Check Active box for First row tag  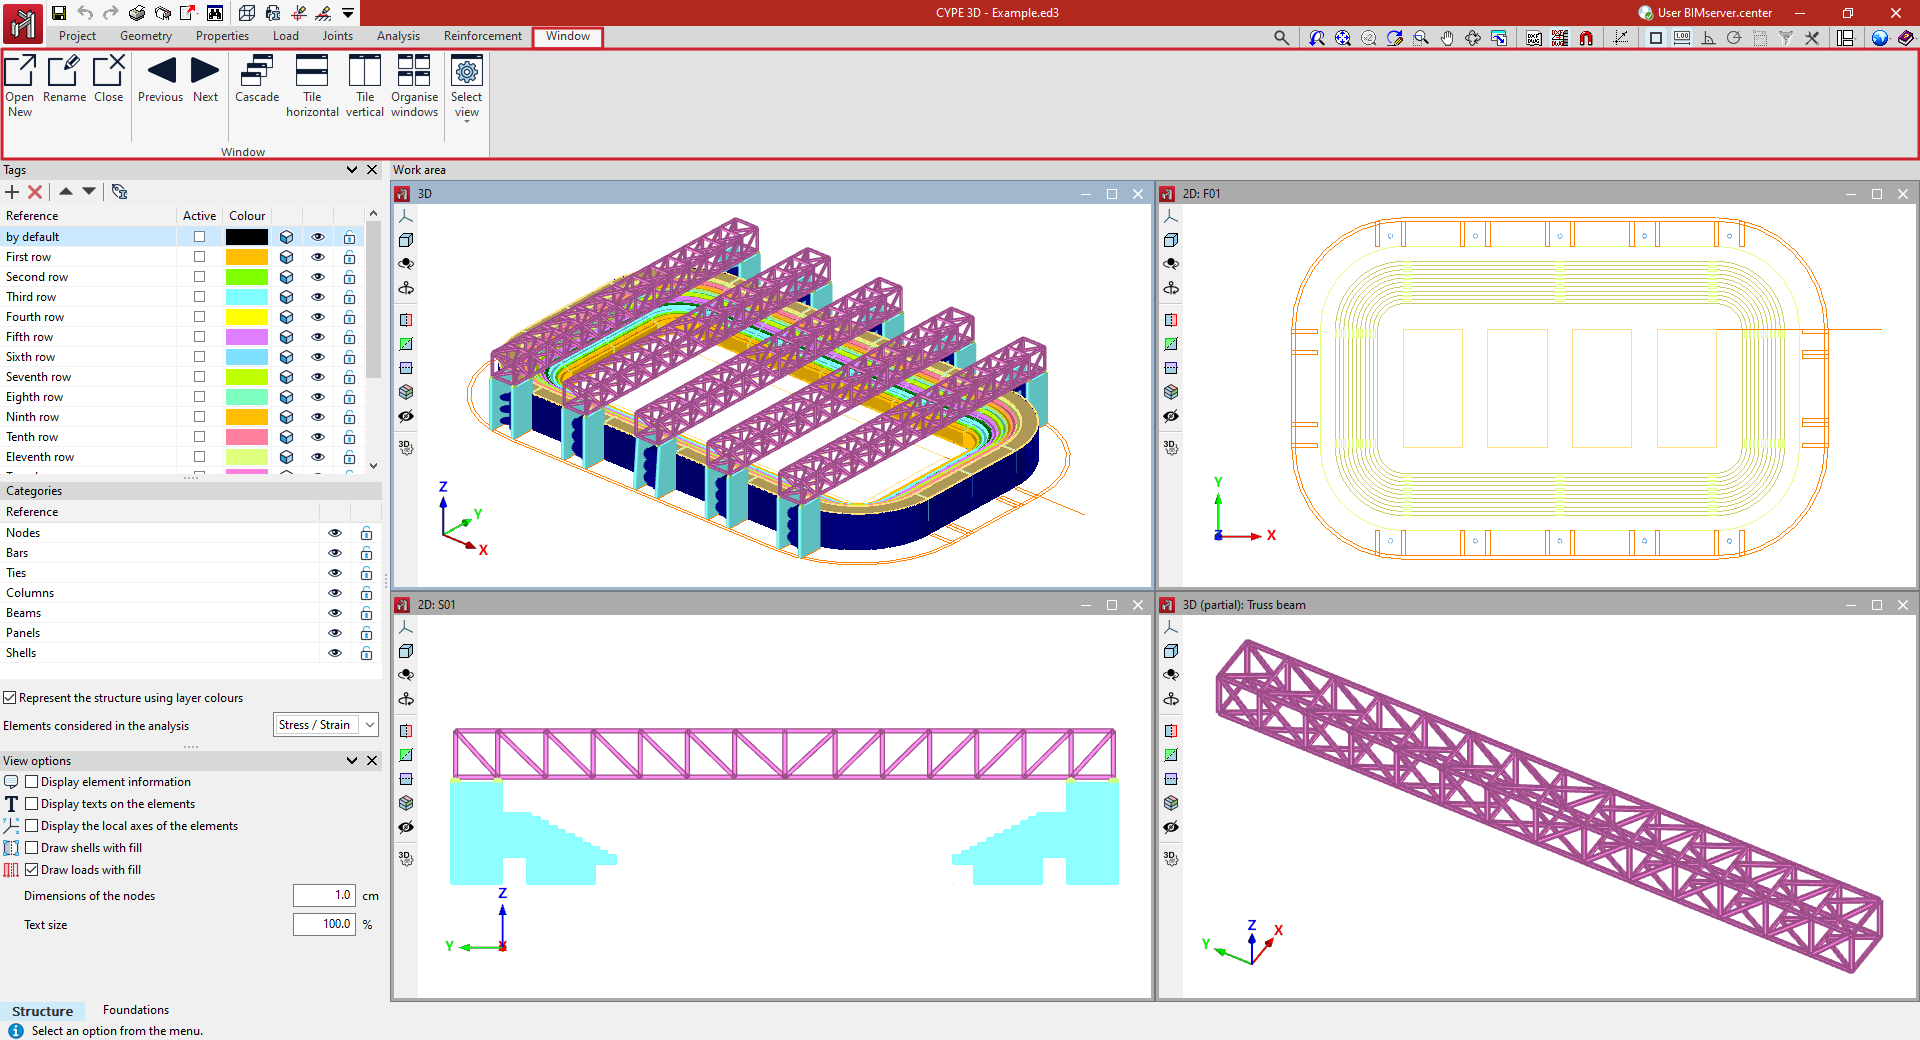[x=199, y=257]
